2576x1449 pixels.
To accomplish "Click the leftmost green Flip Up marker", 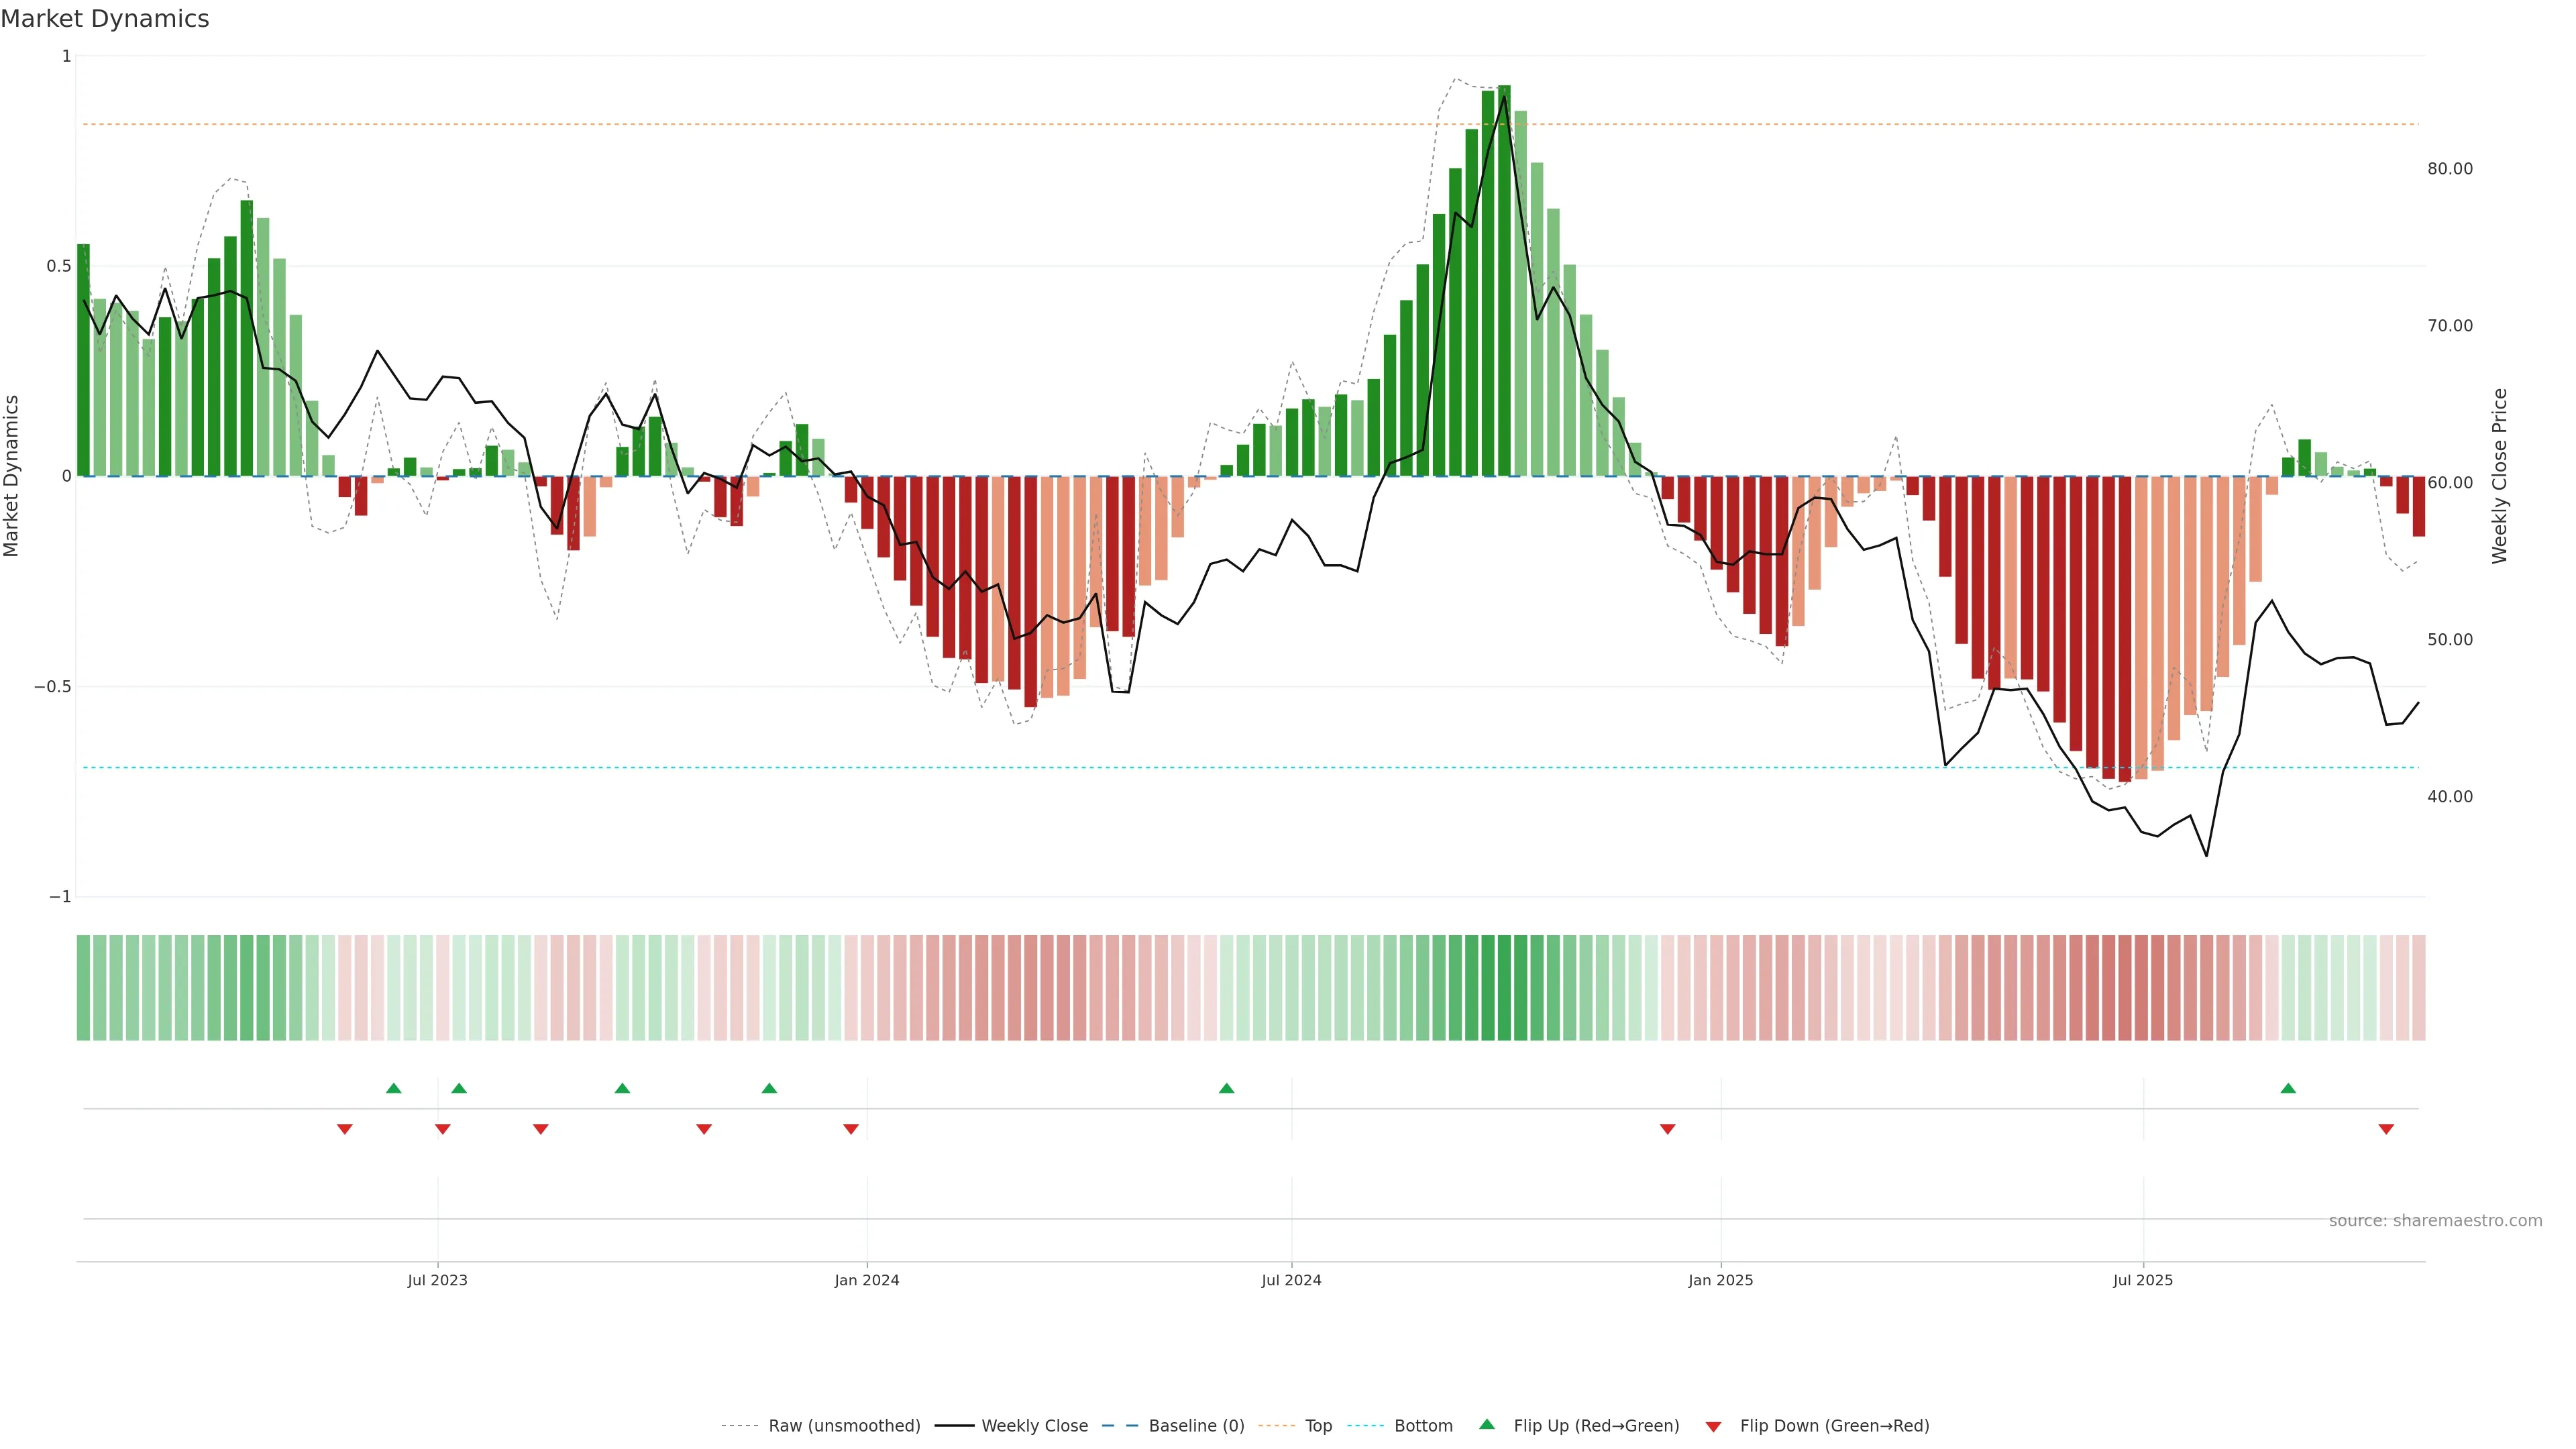I will pyautogui.click(x=394, y=1088).
